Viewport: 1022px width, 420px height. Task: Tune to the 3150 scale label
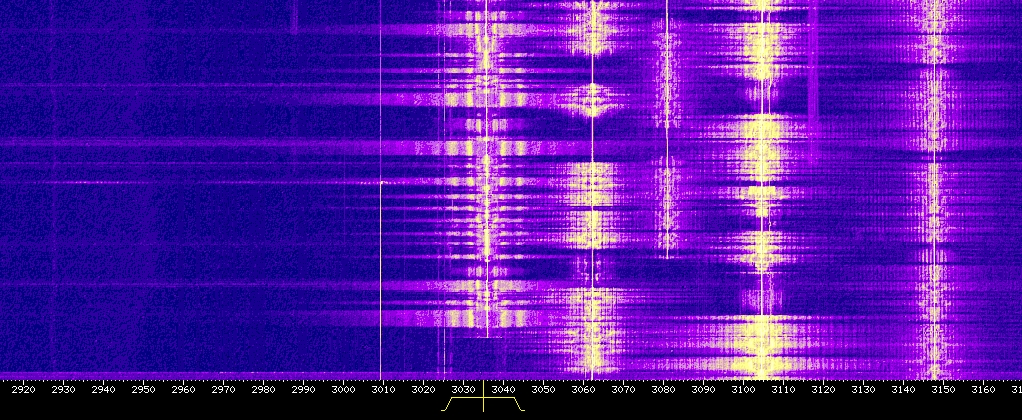[x=943, y=390]
